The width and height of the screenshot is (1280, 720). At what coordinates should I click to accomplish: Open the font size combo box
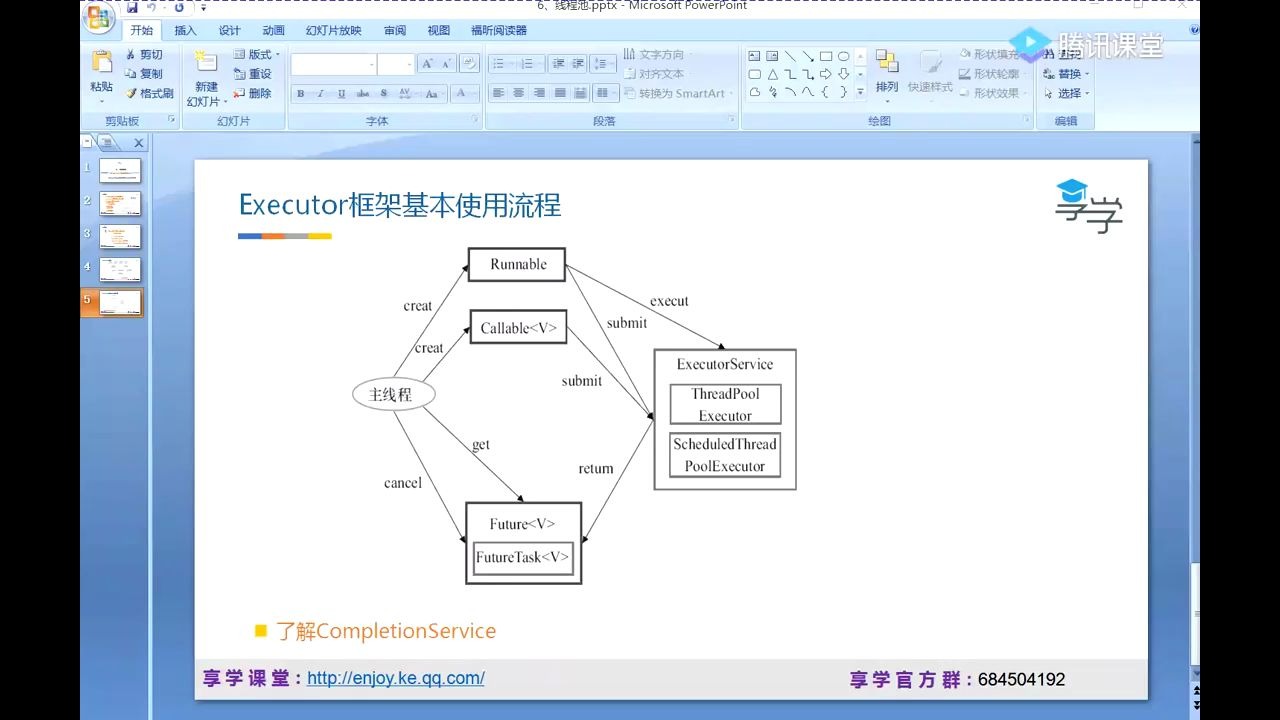click(396, 64)
